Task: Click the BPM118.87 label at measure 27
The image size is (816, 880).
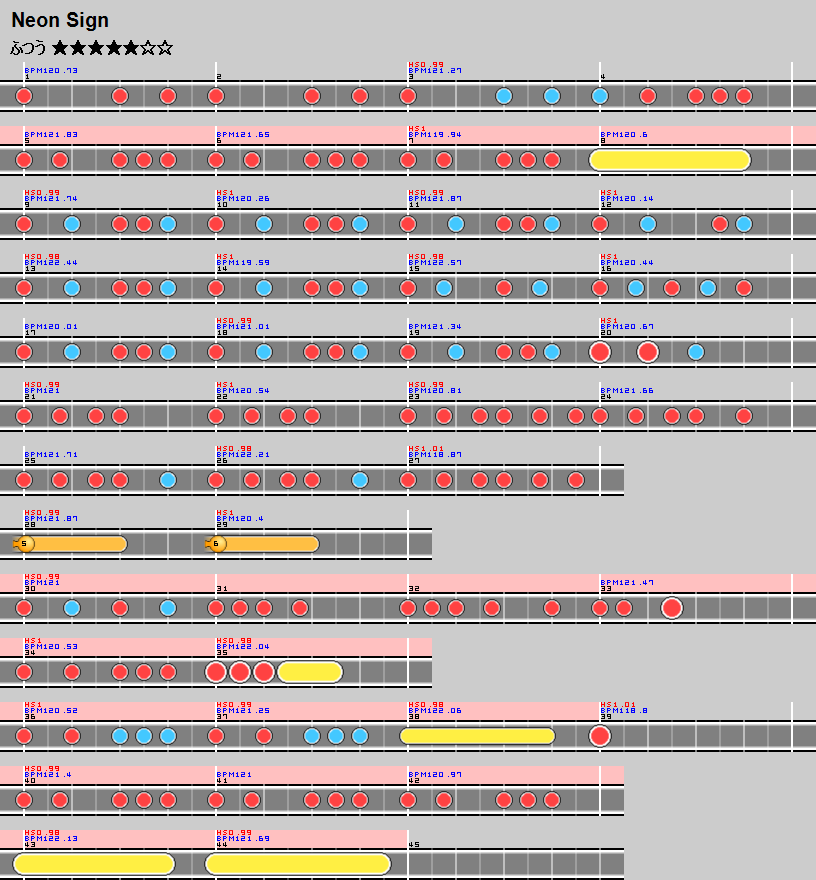Action: 435,455
